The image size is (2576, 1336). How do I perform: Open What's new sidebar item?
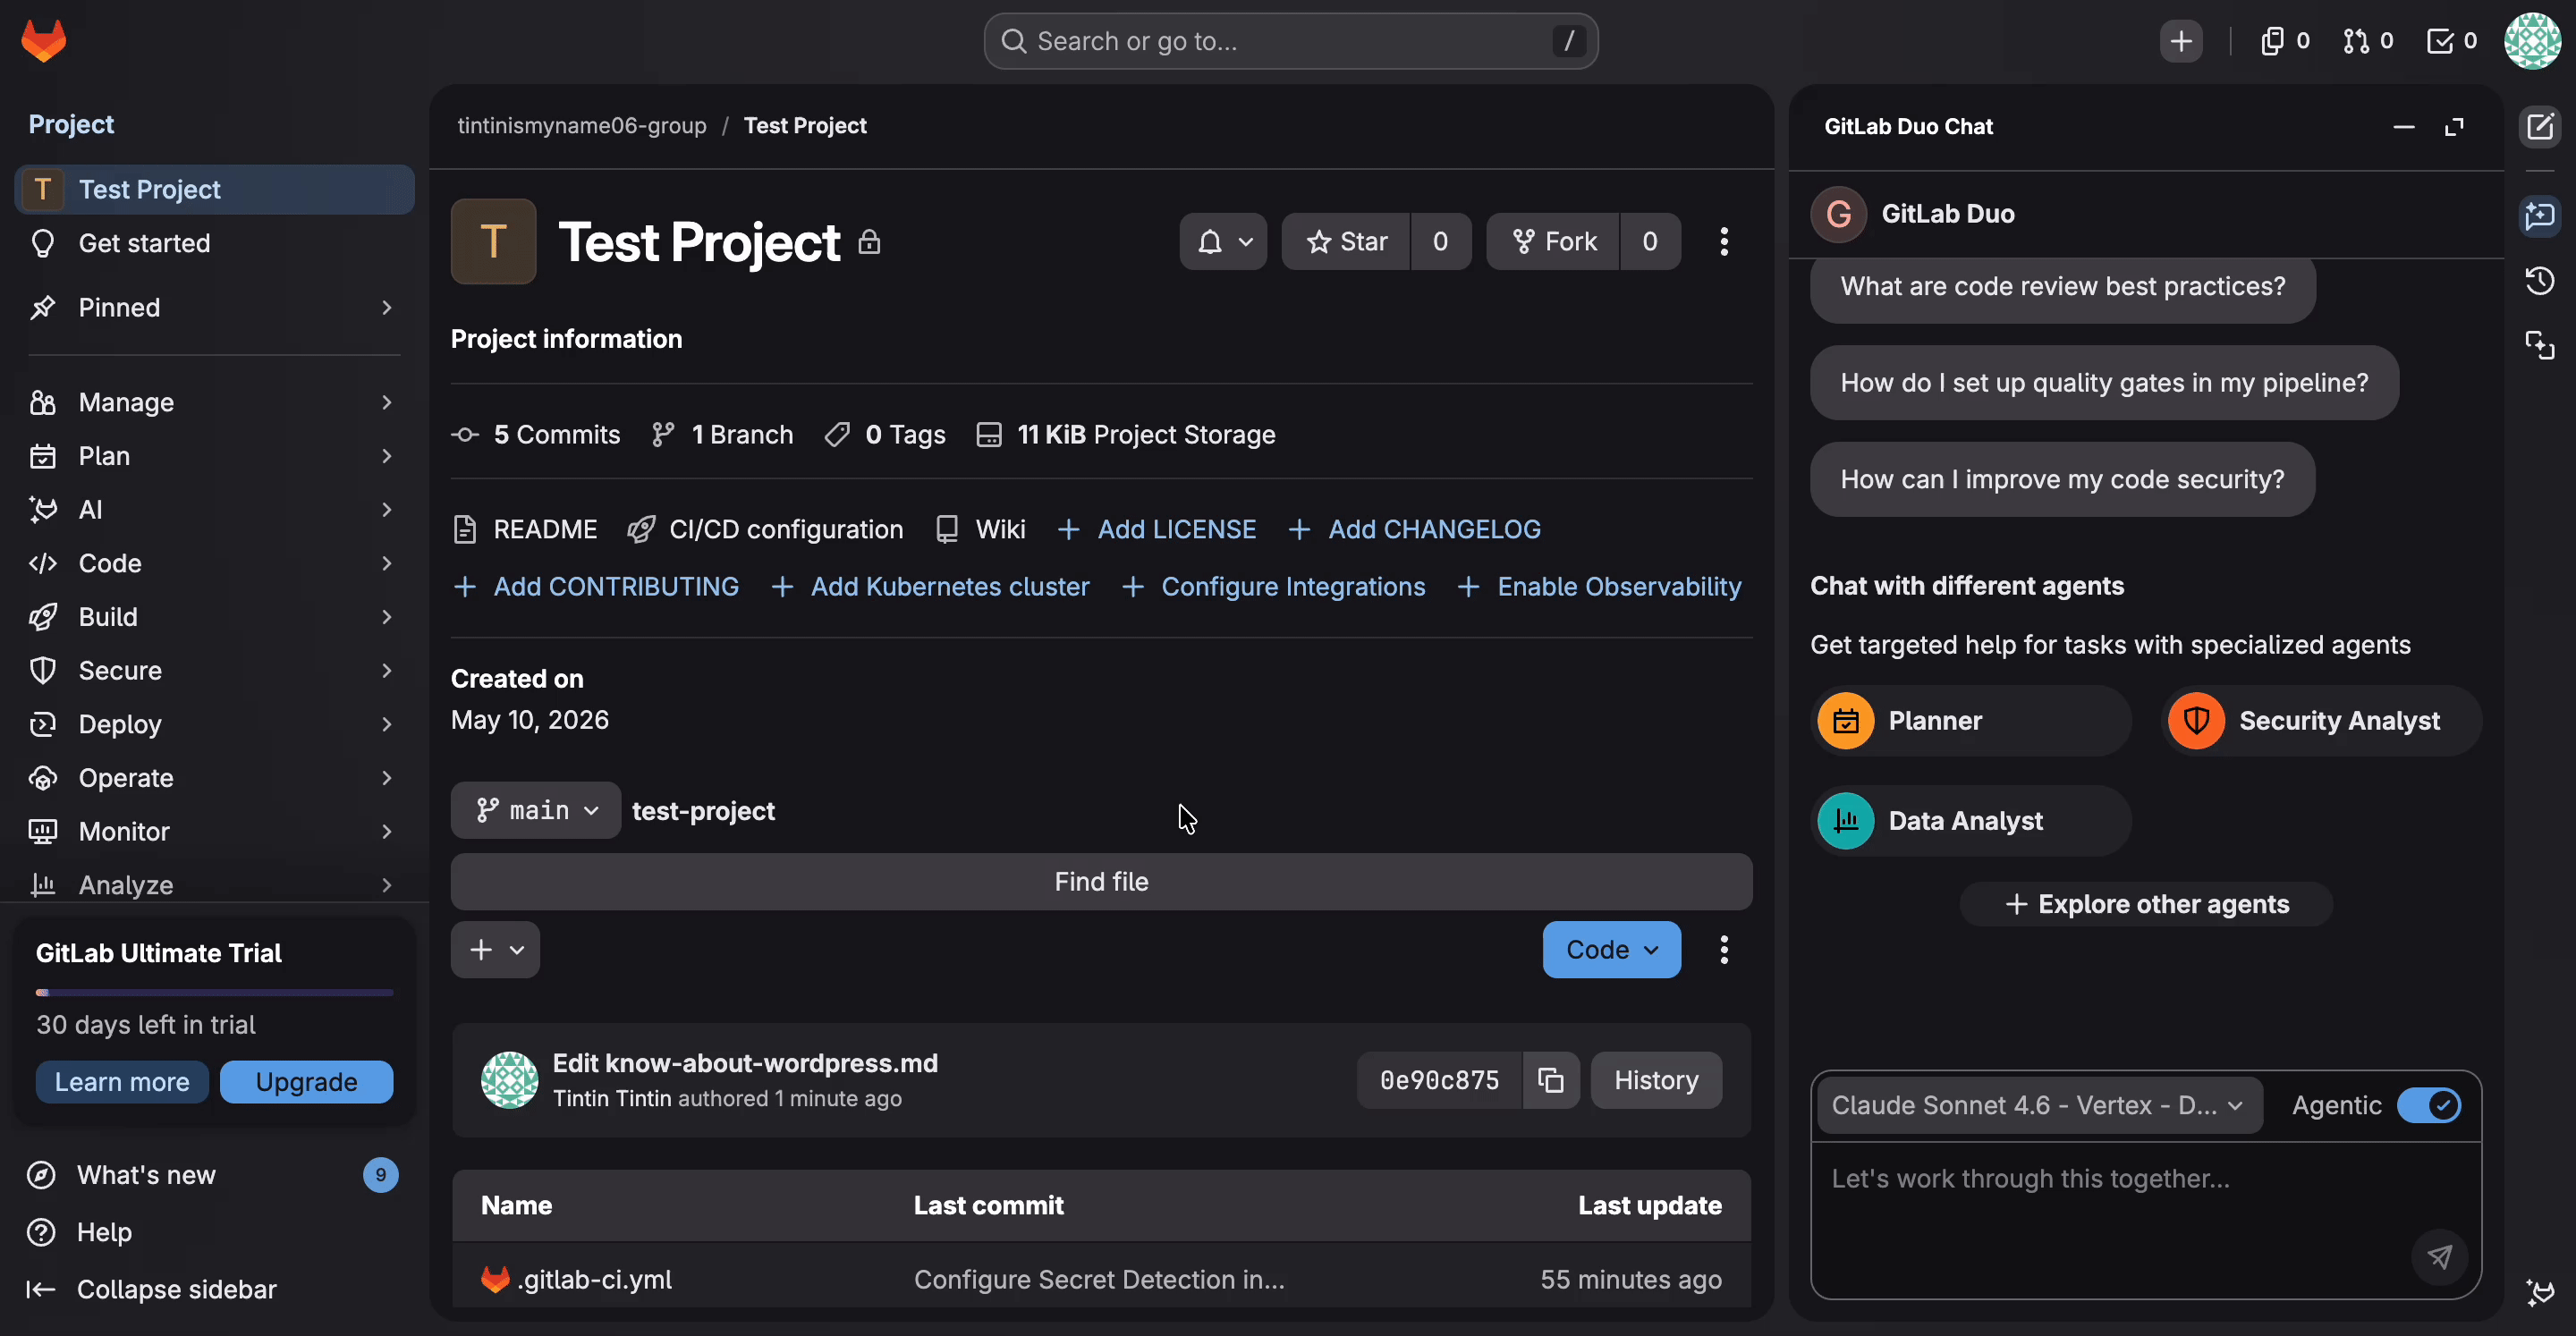[214, 1175]
